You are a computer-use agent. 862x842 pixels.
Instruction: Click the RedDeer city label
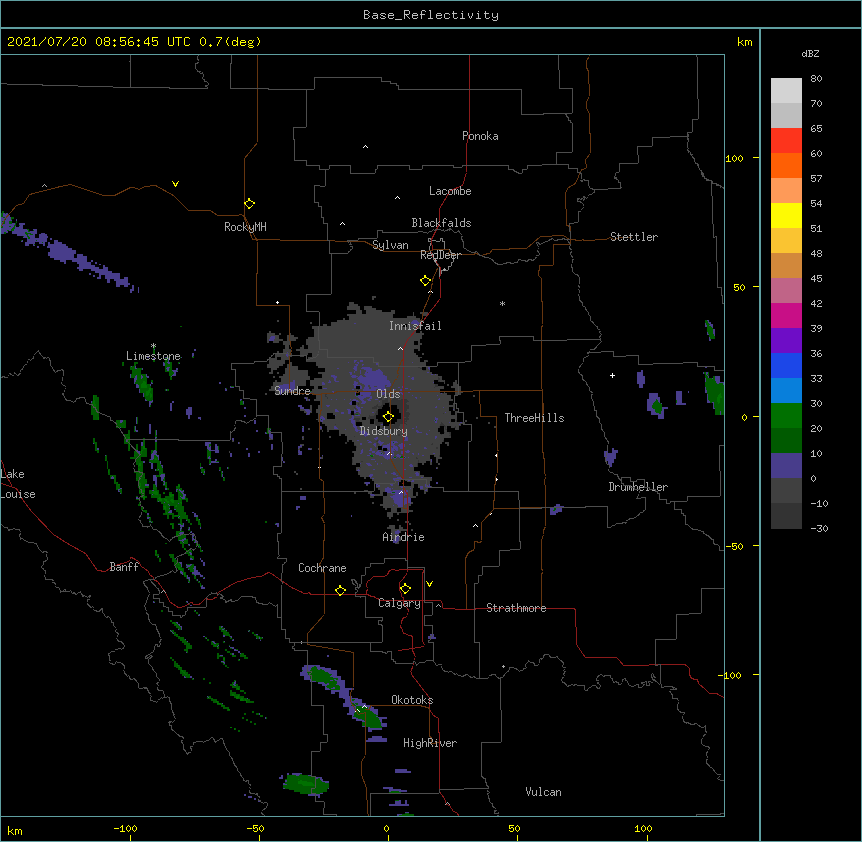point(440,255)
